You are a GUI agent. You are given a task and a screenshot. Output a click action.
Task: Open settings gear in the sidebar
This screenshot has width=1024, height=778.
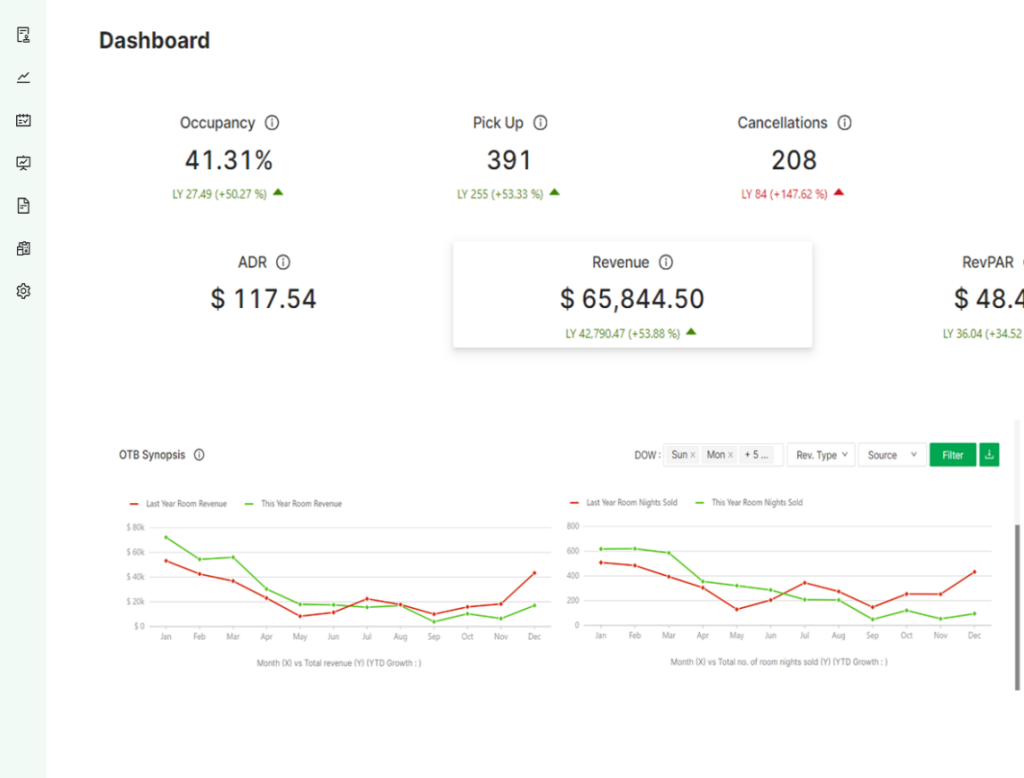[x=24, y=291]
